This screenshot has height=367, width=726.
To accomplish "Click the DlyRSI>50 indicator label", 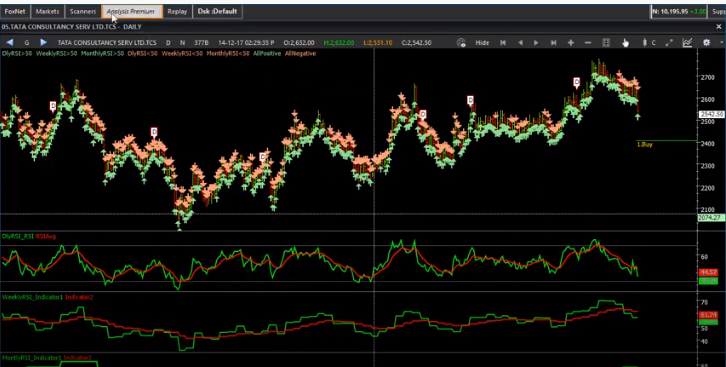I will (17, 54).
